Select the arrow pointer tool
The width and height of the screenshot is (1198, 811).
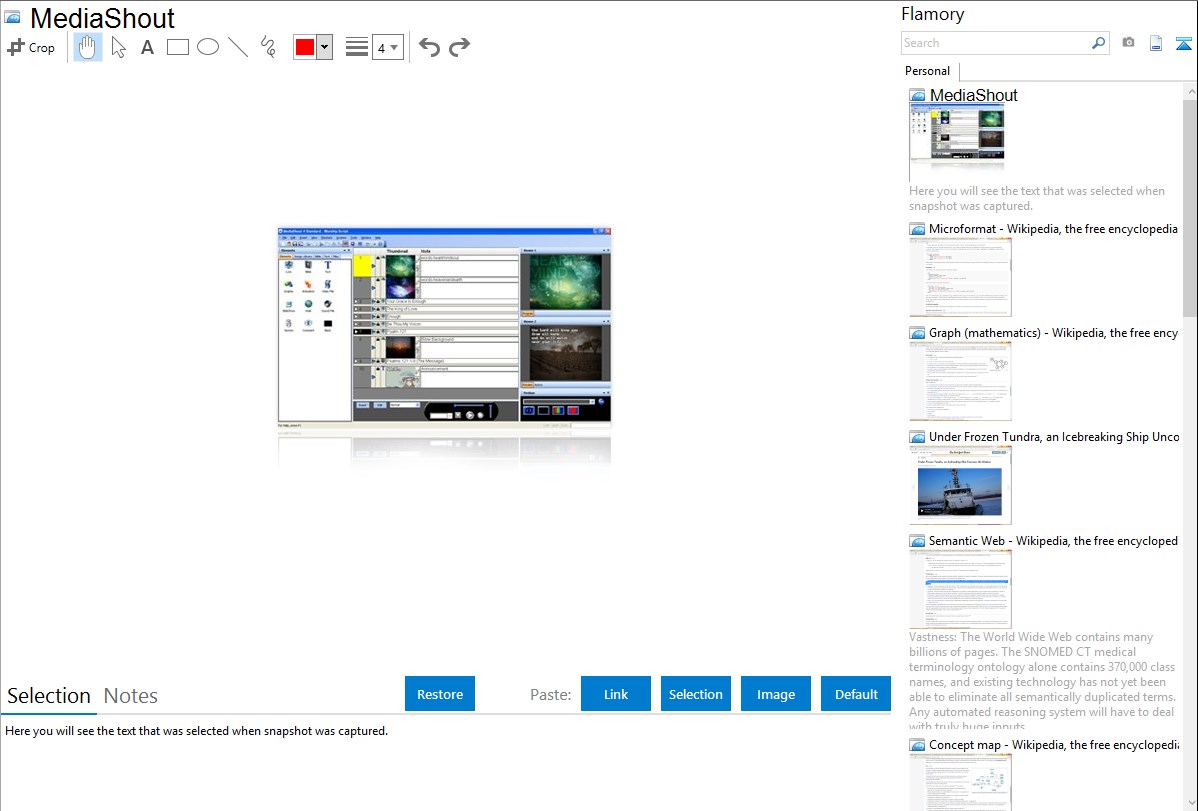coord(118,47)
